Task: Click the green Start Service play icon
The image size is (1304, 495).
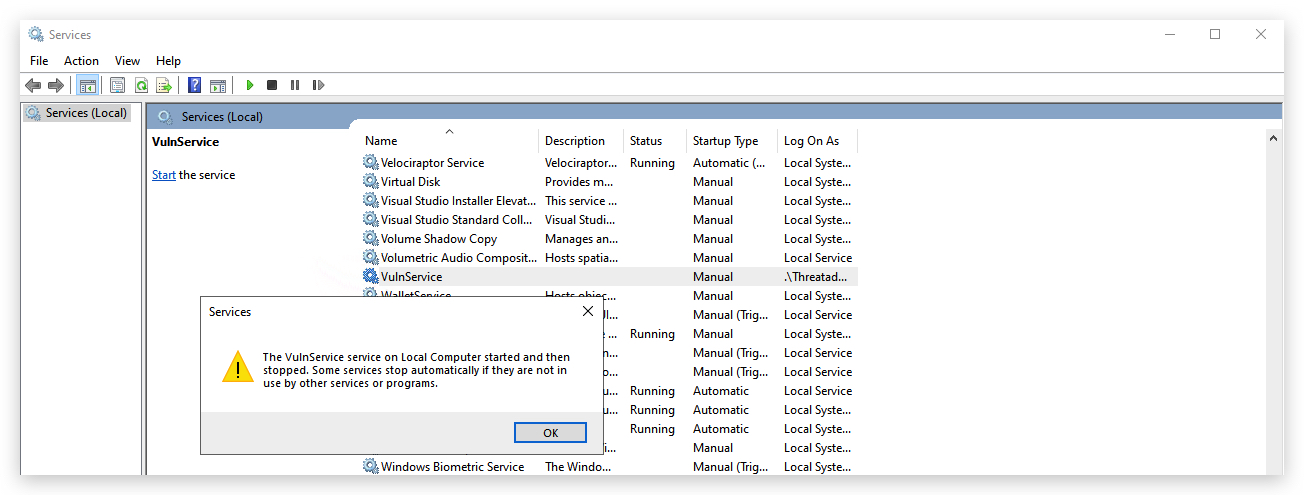Action: point(250,86)
